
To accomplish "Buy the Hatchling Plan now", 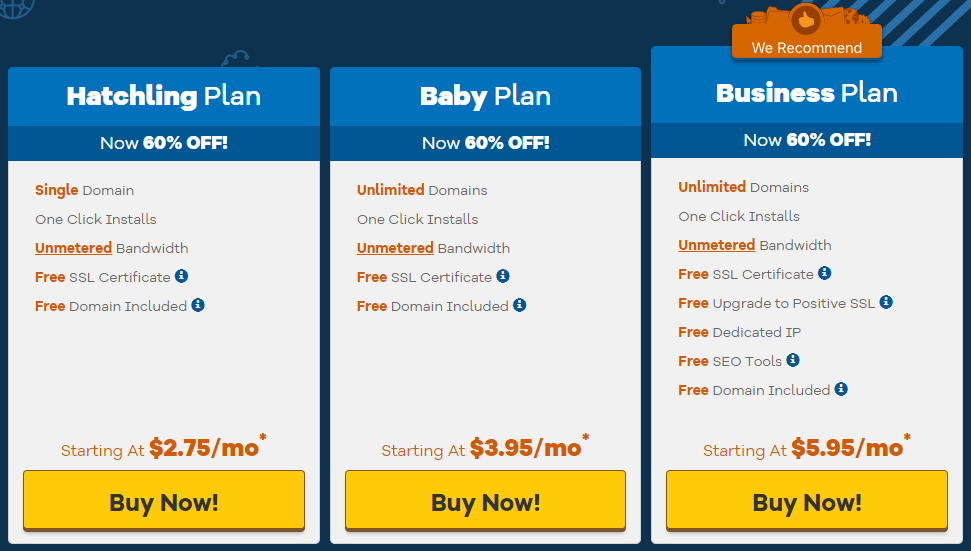I will pos(164,500).
